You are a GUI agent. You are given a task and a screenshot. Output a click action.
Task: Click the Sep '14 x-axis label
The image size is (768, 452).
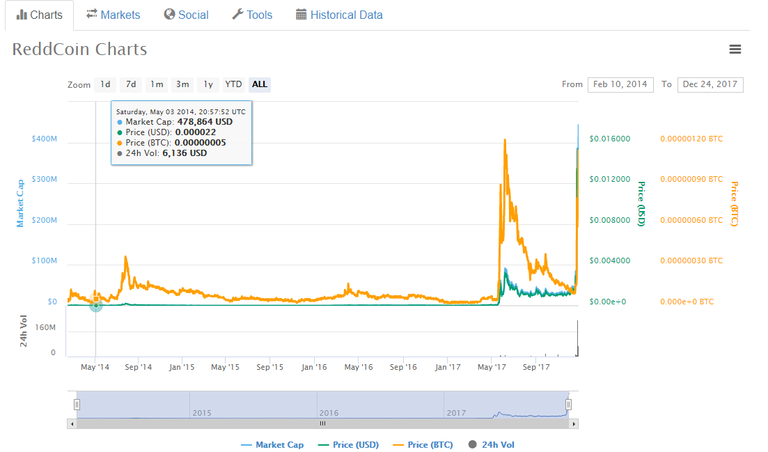138,367
